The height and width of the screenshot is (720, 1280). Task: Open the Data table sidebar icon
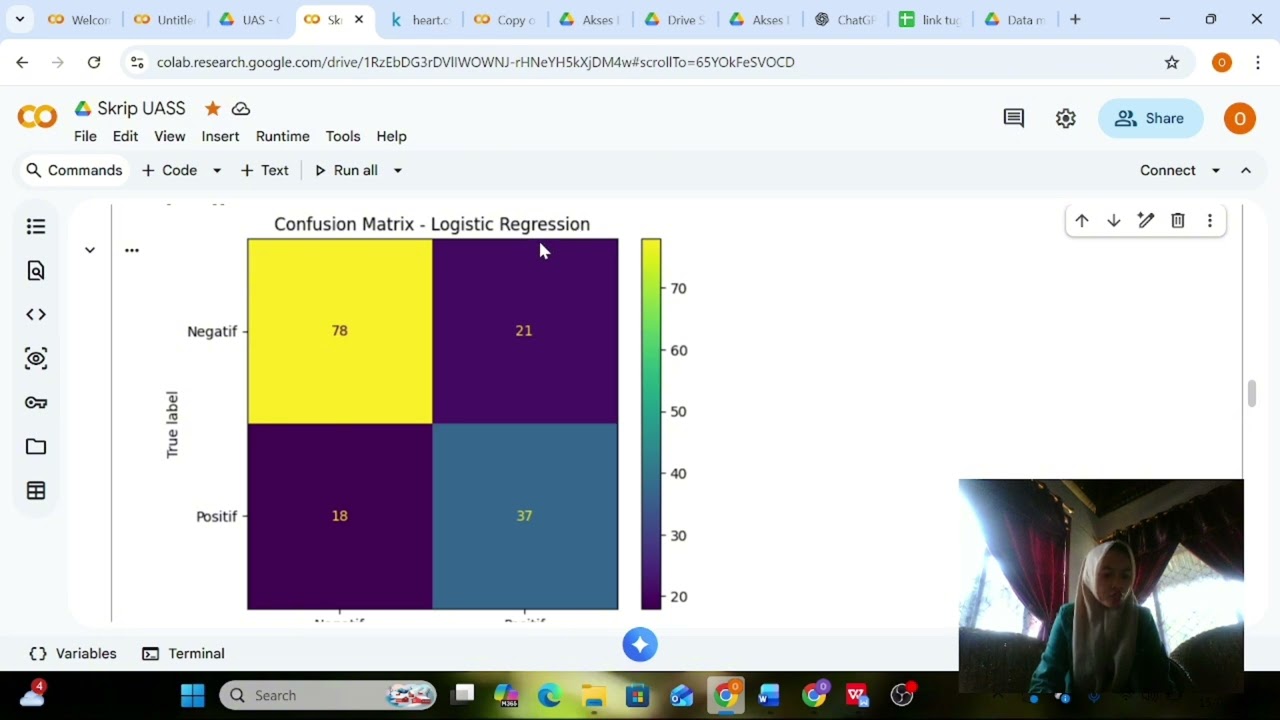click(36, 491)
